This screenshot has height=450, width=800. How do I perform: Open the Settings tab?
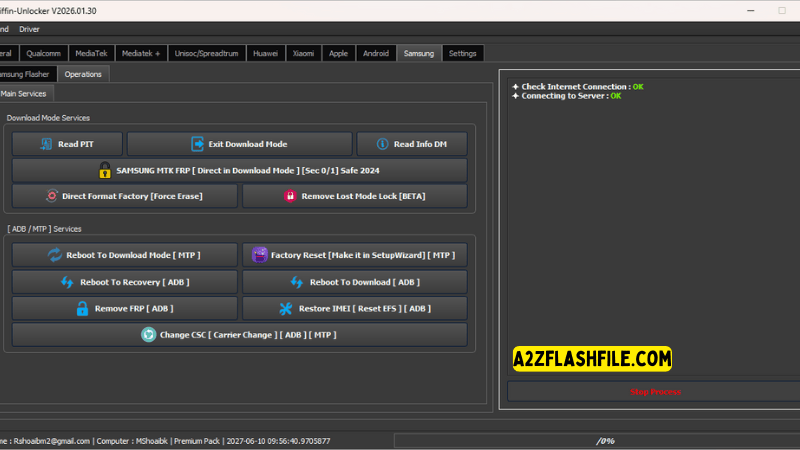tap(462, 53)
